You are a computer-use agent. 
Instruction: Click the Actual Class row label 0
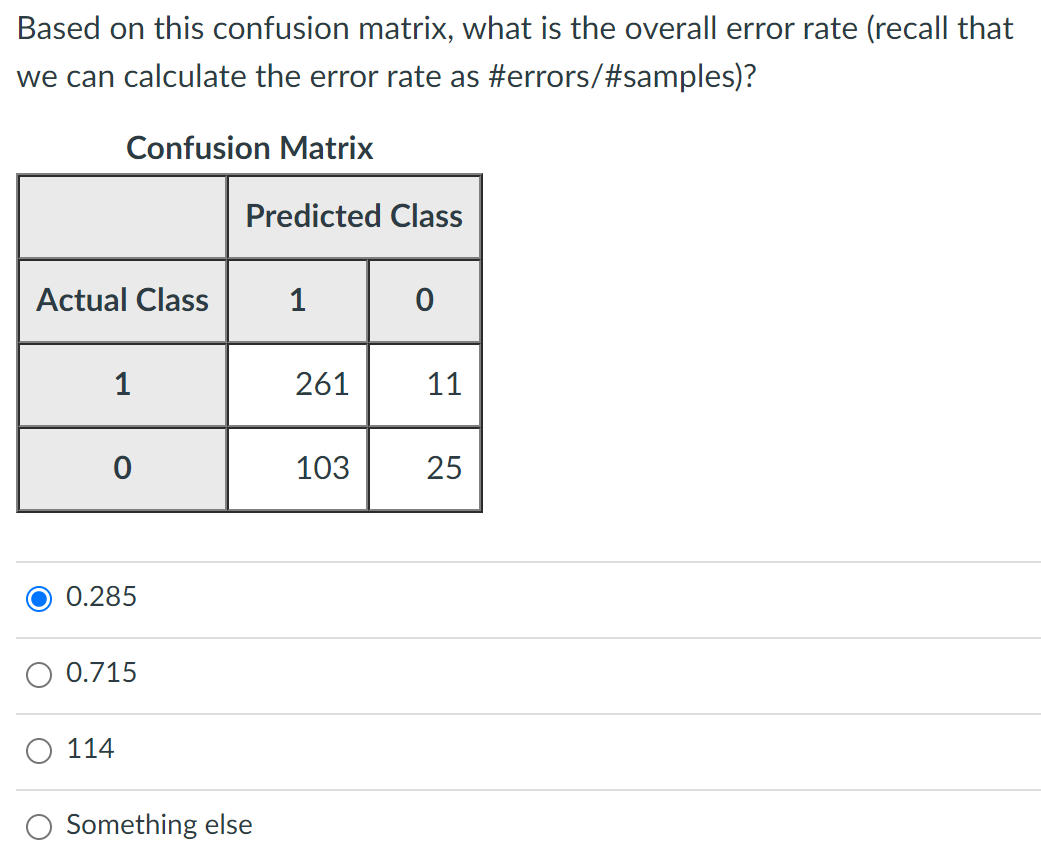pos(122,468)
